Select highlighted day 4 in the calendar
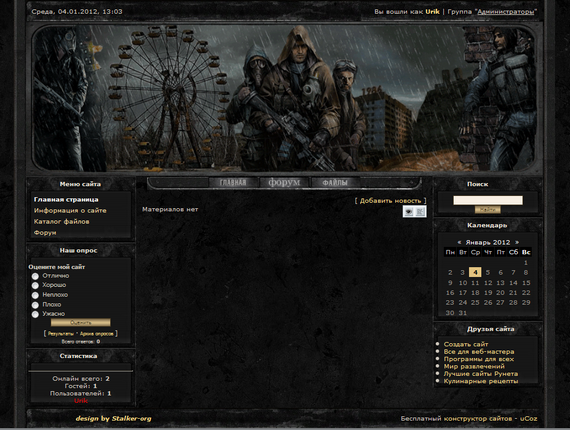 click(475, 272)
